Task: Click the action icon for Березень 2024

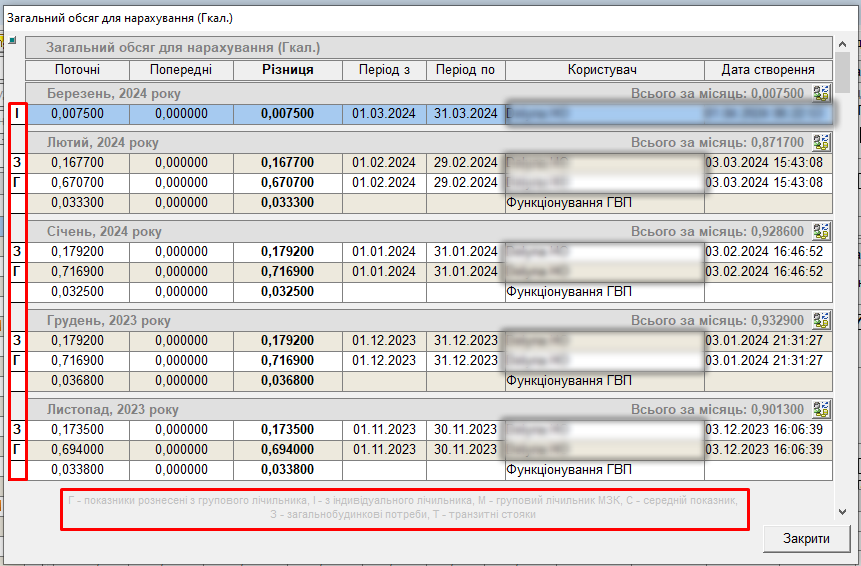Action: point(822,94)
